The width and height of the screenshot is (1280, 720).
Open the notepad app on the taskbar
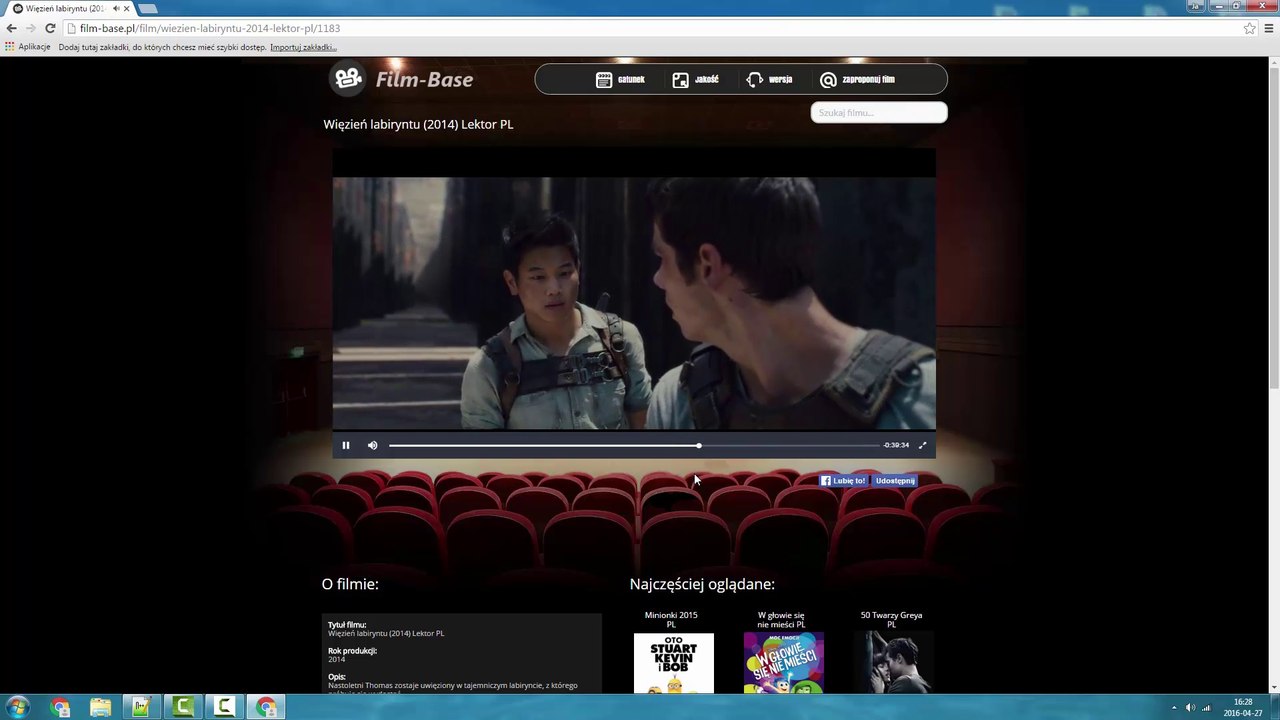[x=142, y=708]
